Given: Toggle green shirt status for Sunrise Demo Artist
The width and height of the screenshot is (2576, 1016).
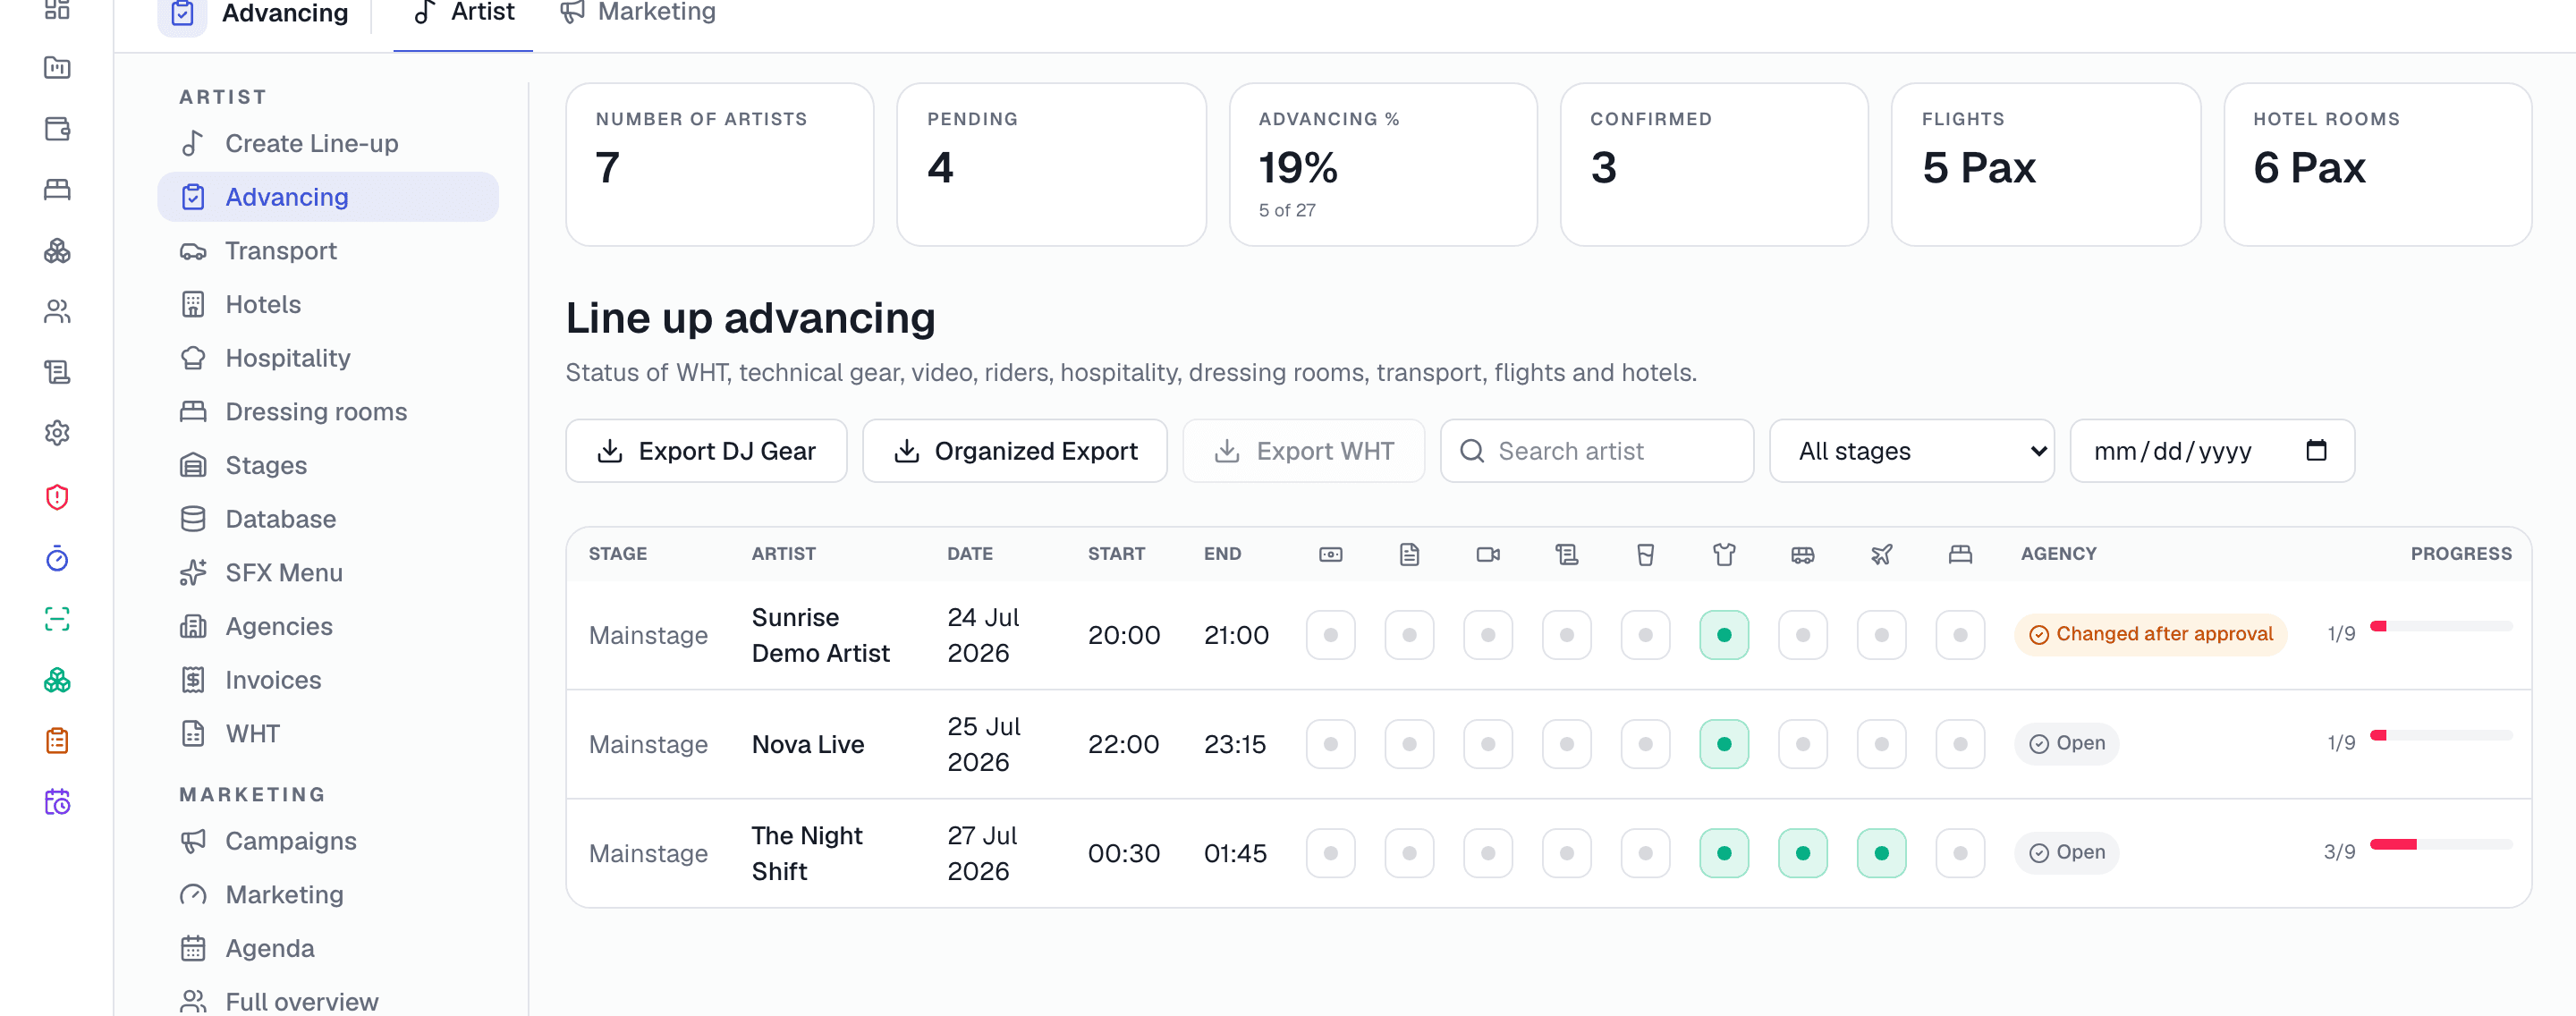Looking at the screenshot, I should tap(1724, 635).
